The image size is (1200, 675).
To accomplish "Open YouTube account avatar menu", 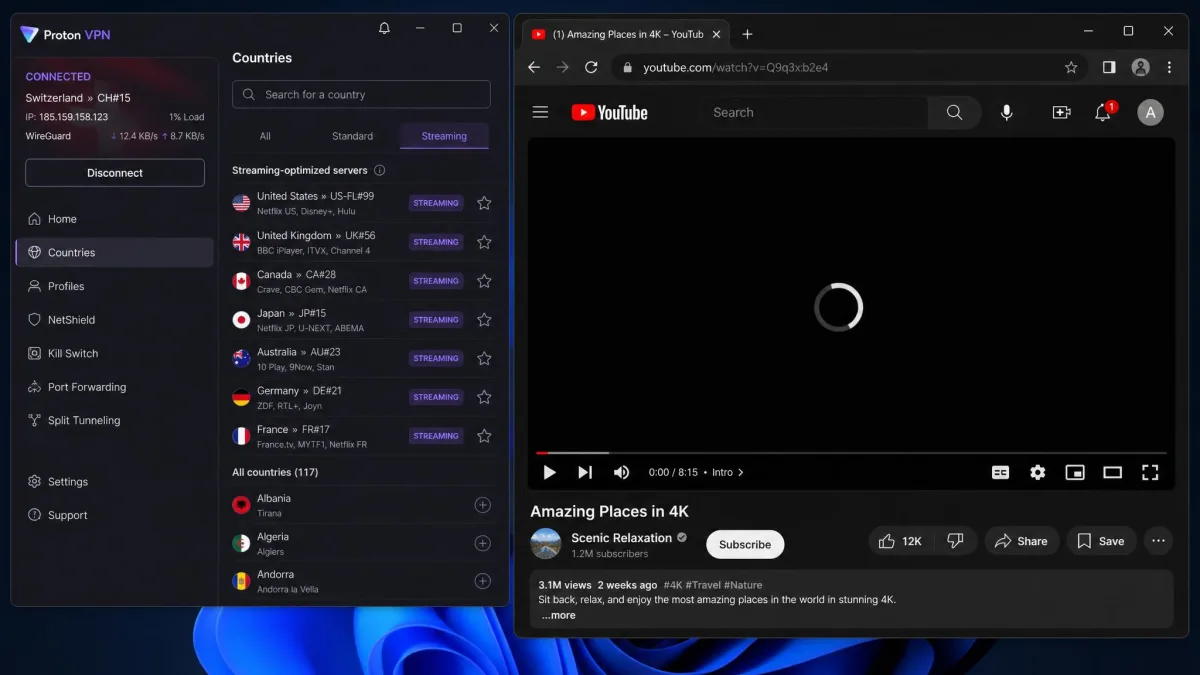I will click(x=1150, y=113).
